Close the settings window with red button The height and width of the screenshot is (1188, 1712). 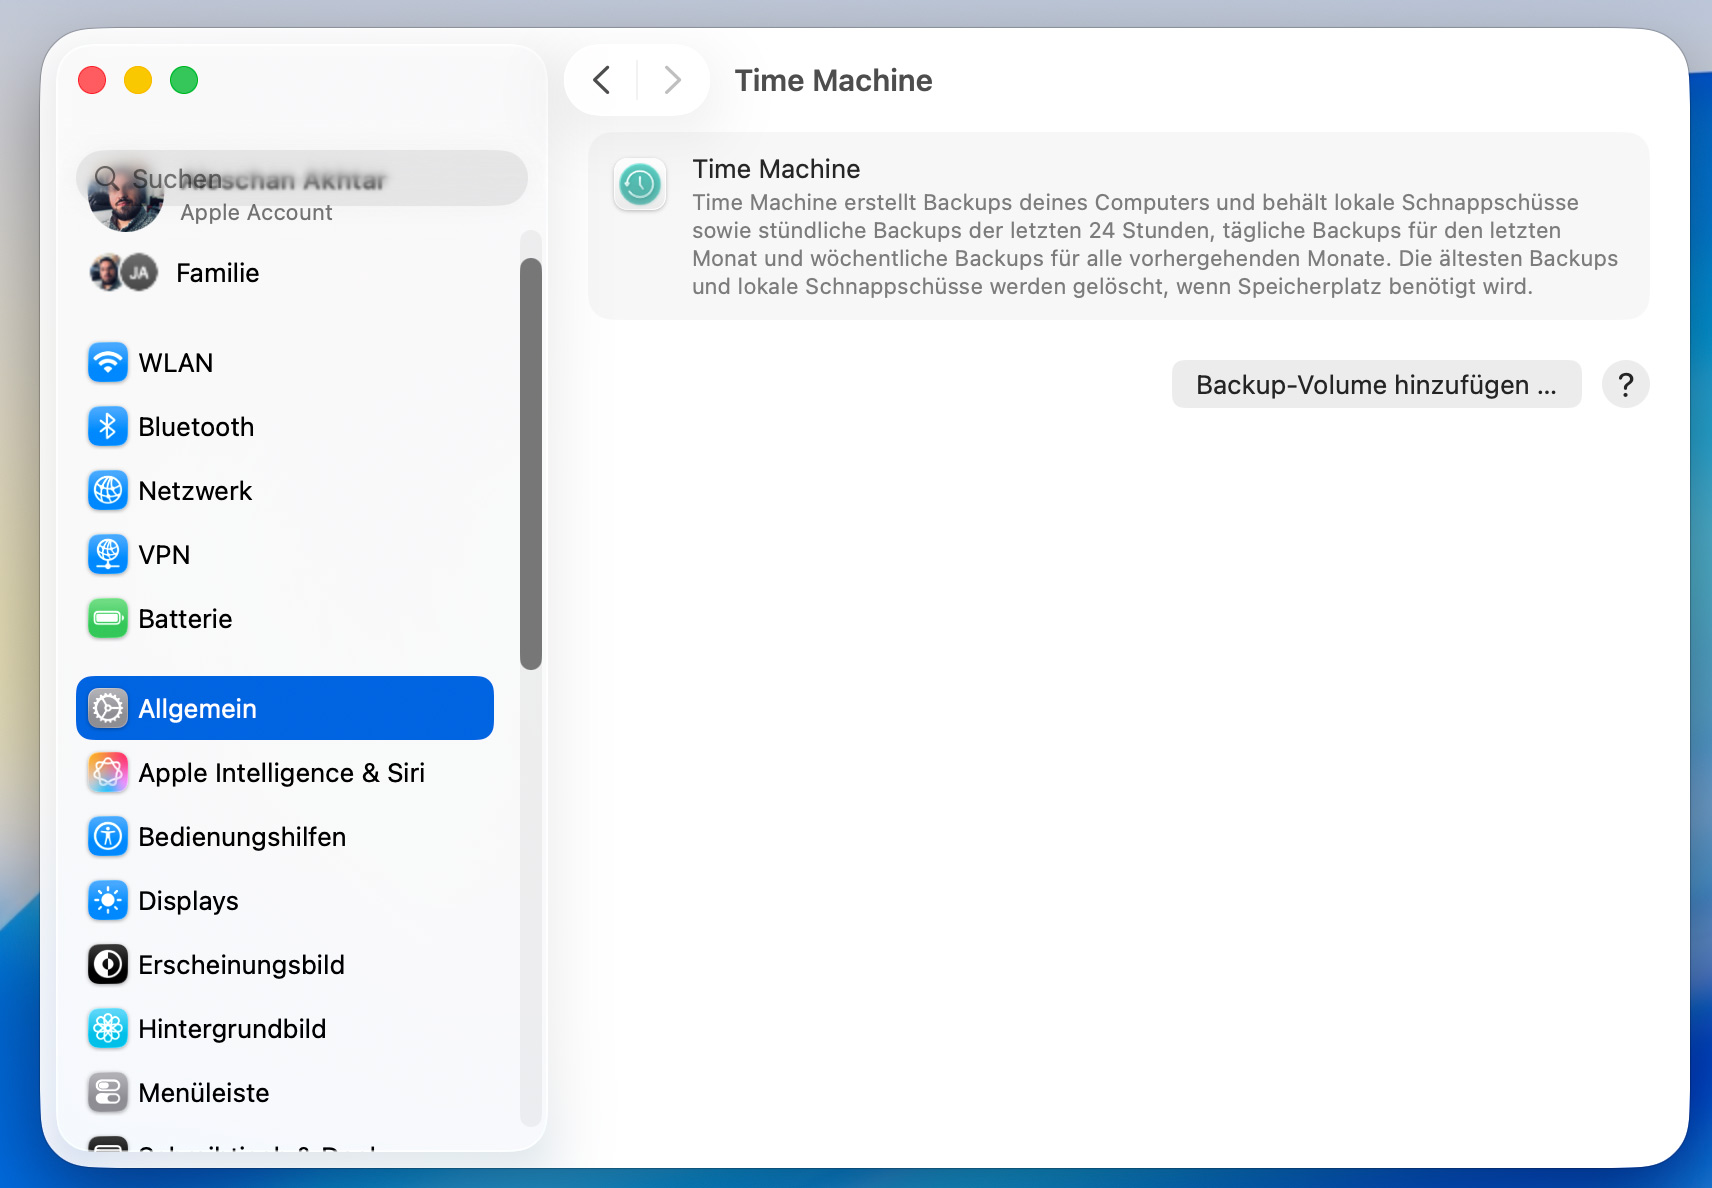click(x=92, y=80)
